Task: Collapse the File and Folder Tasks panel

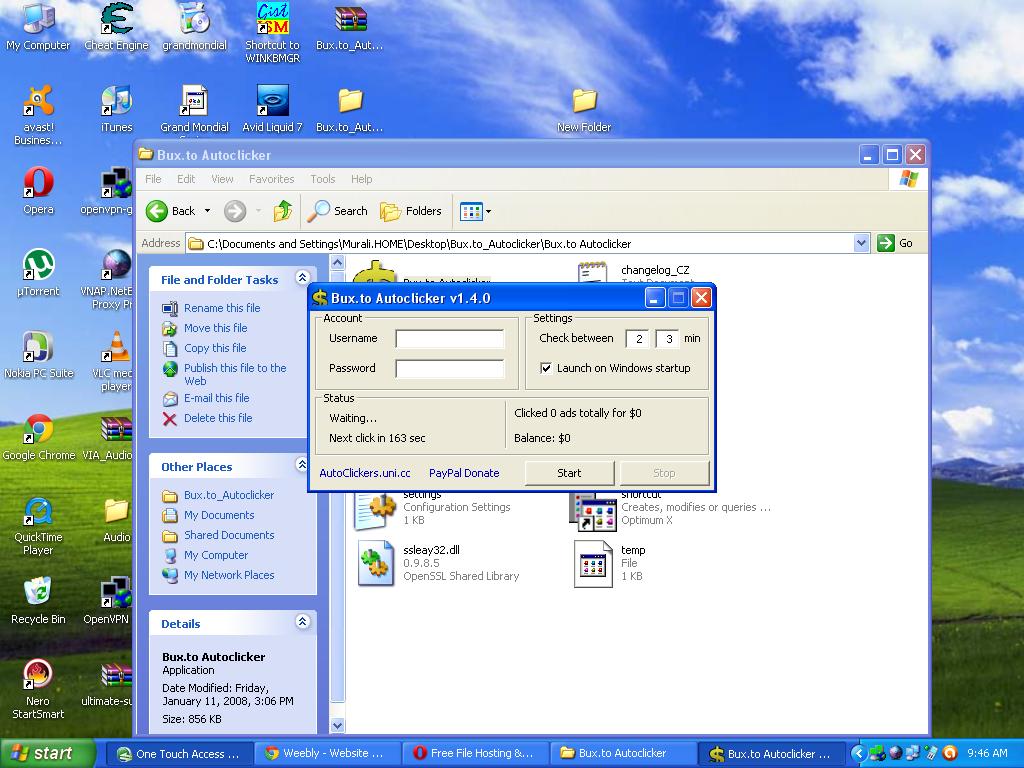Action: [302, 278]
